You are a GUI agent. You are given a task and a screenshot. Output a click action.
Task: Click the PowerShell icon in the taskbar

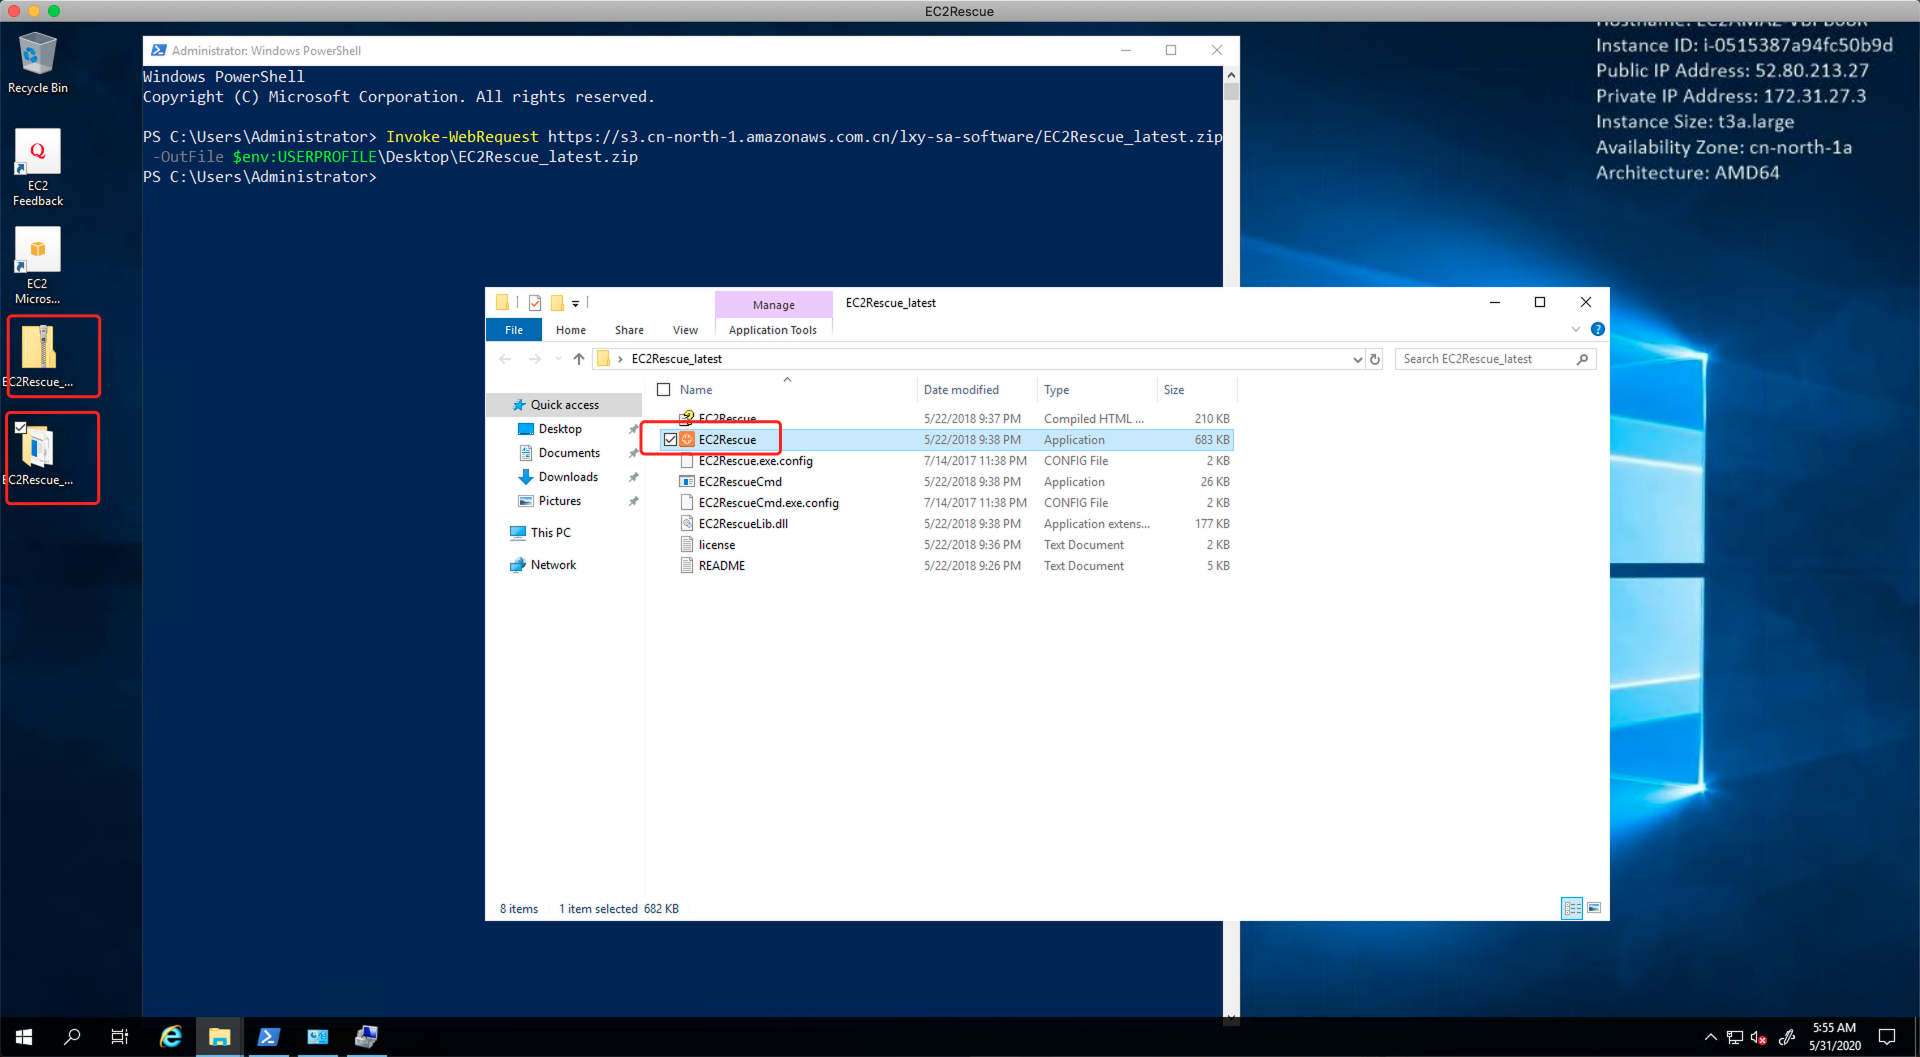pos(268,1037)
